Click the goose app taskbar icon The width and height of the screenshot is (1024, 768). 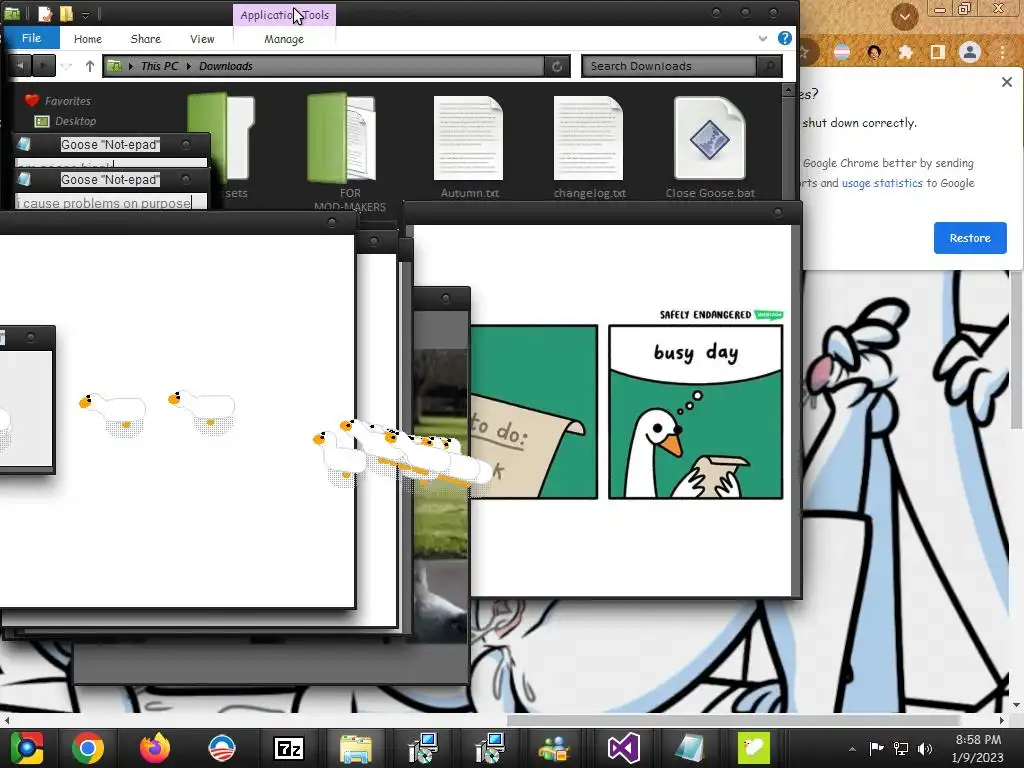tap(754, 748)
